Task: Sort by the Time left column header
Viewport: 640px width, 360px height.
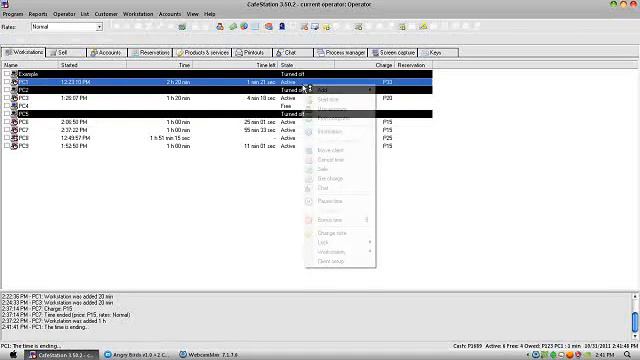Action: (235, 65)
